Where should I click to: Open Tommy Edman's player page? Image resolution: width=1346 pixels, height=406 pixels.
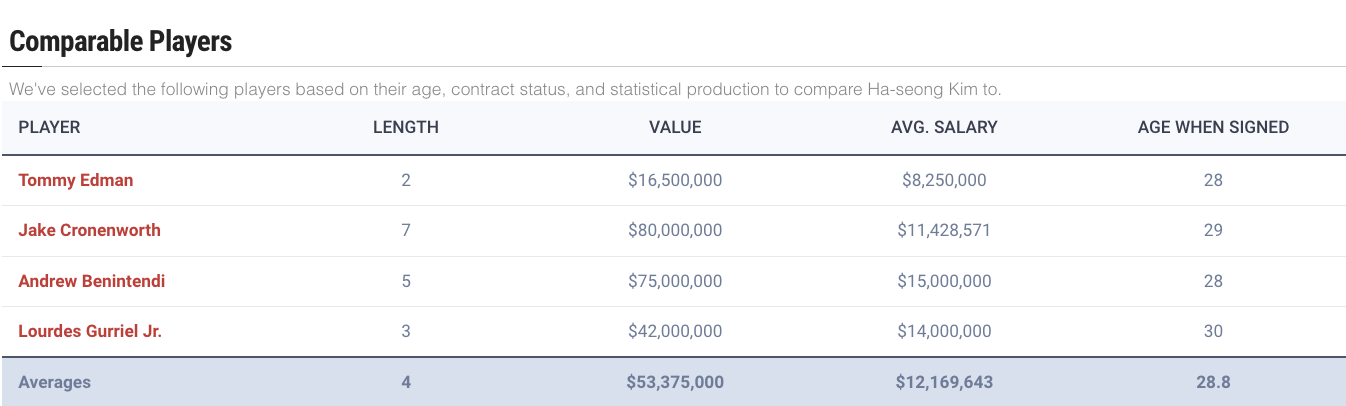click(76, 181)
